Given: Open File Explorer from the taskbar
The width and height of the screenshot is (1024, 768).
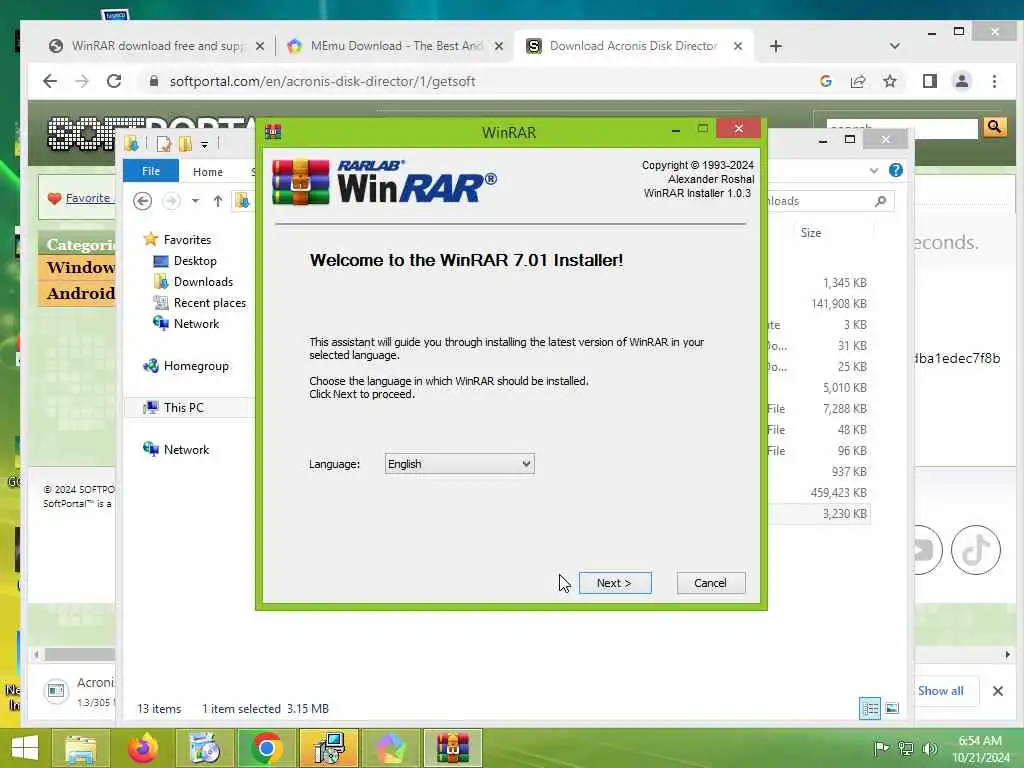Looking at the screenshot, I should 81,748.
